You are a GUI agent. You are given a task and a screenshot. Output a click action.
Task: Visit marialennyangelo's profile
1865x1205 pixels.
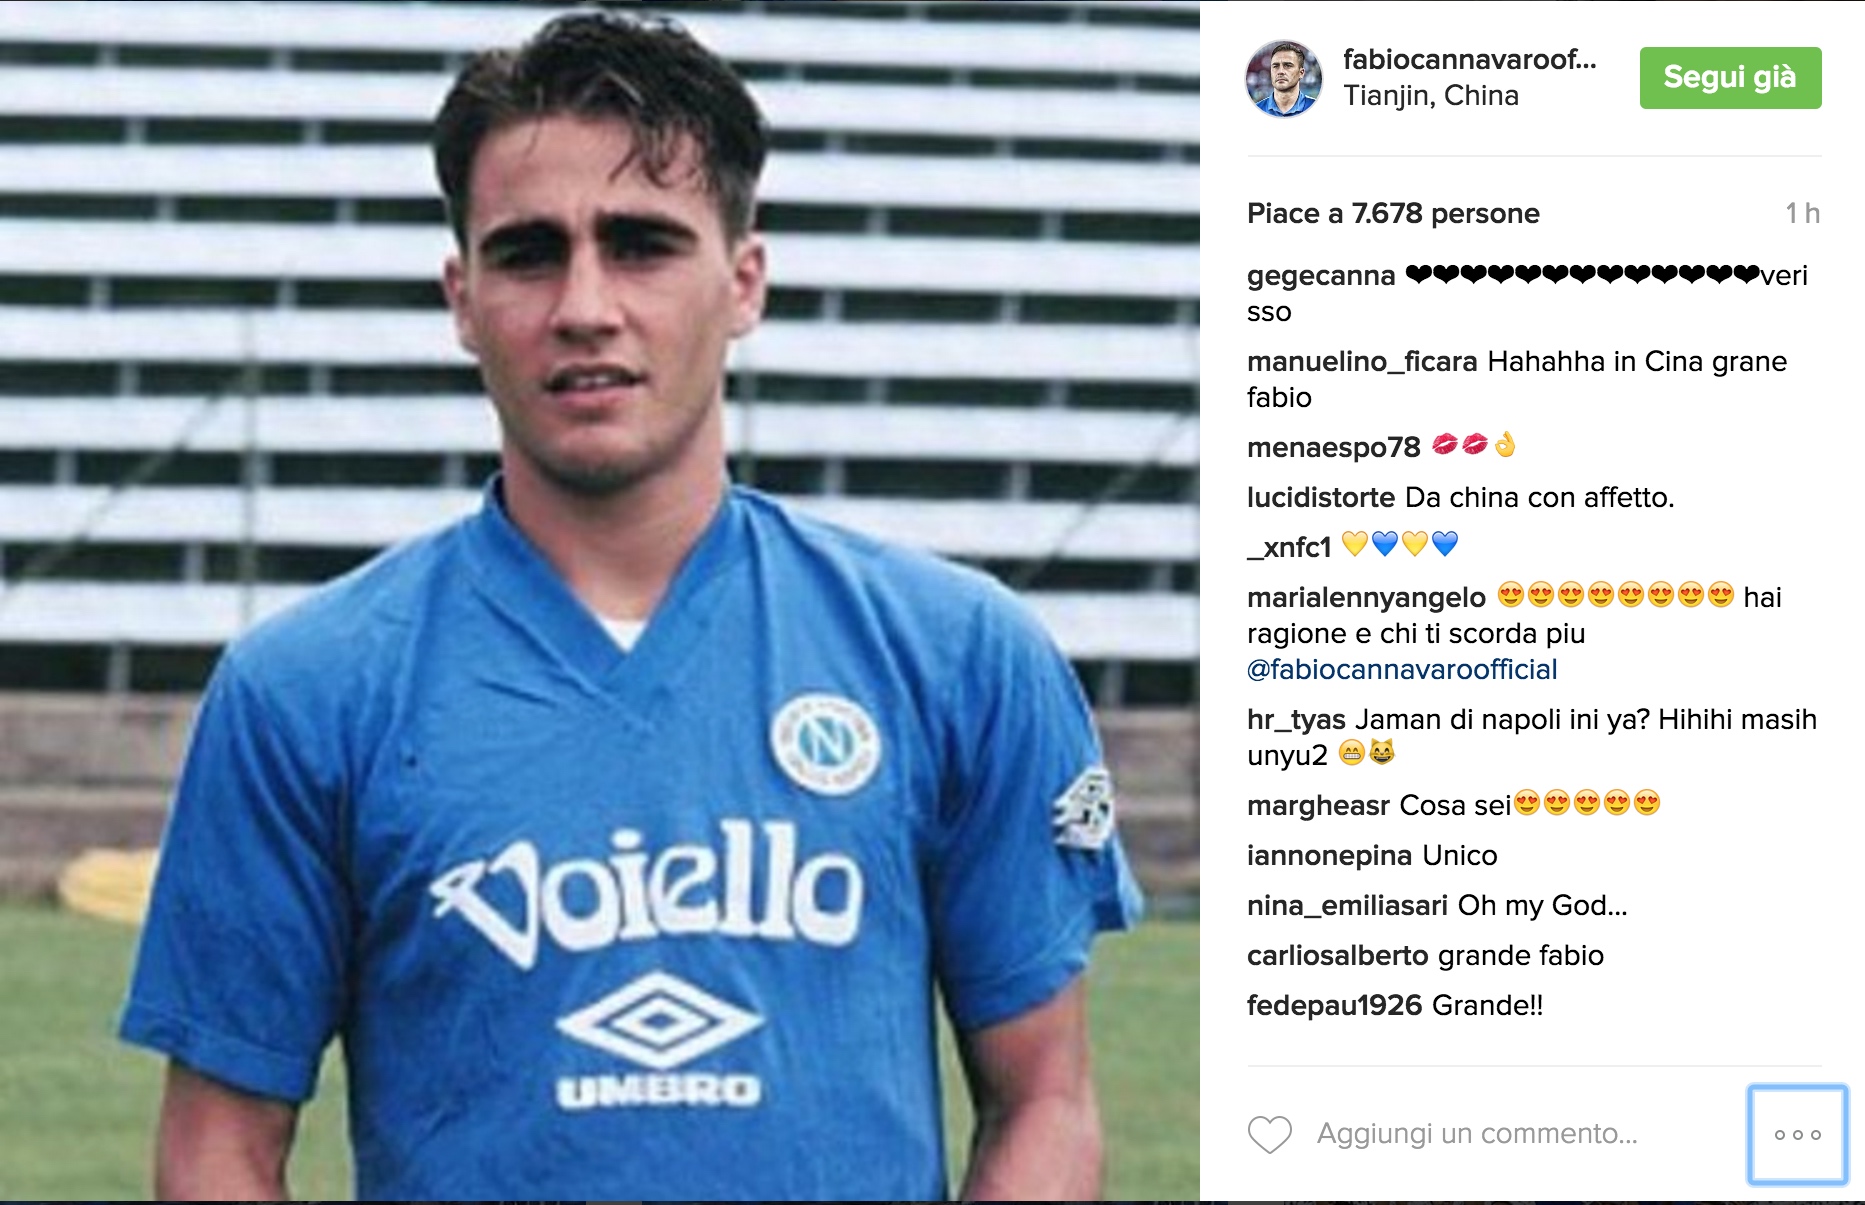1366,598
